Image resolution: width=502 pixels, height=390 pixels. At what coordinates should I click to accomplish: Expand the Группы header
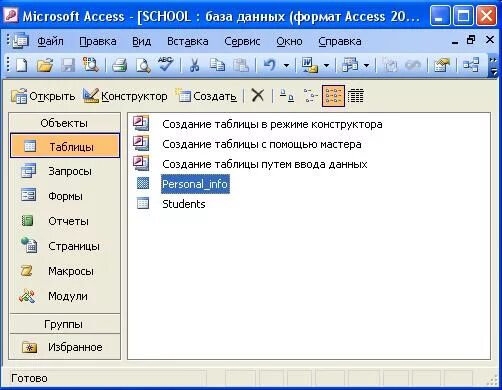click(65, 324)
